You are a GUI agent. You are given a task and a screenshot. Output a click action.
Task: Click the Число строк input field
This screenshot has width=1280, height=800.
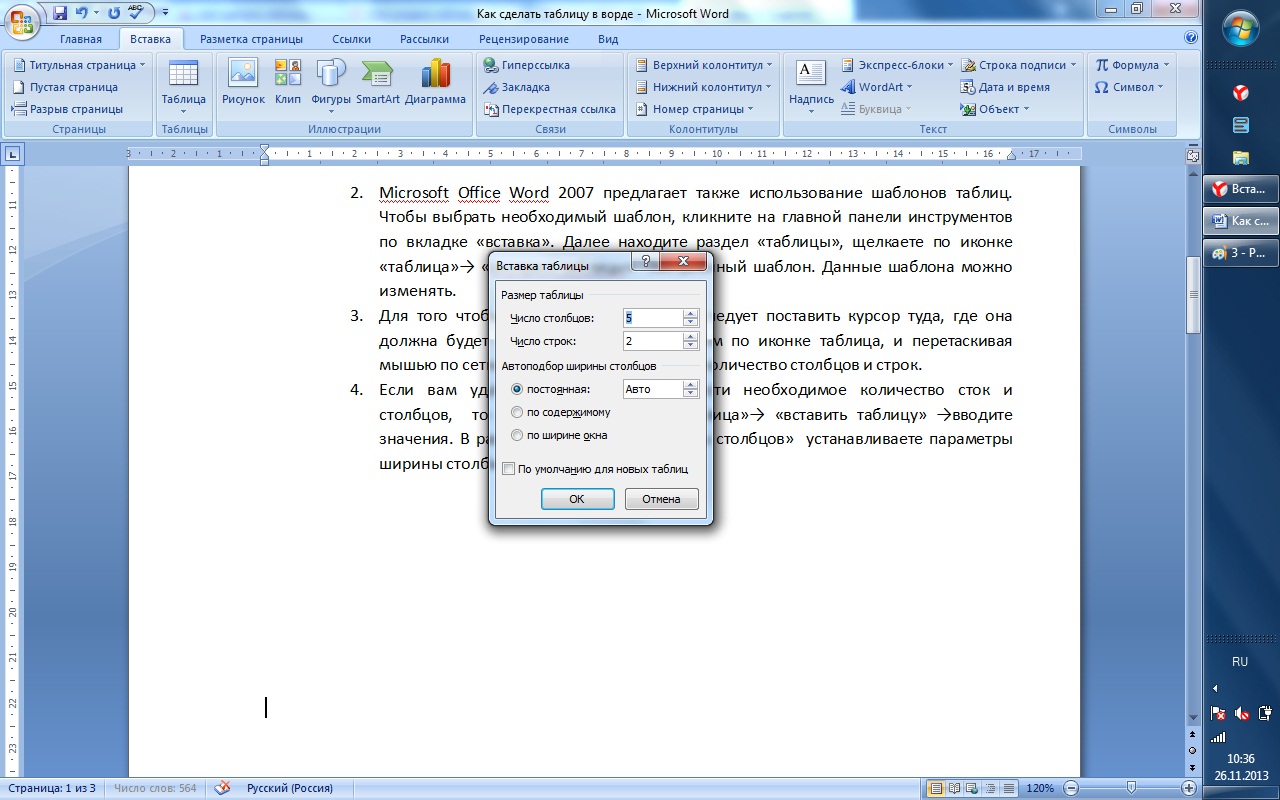652,341
